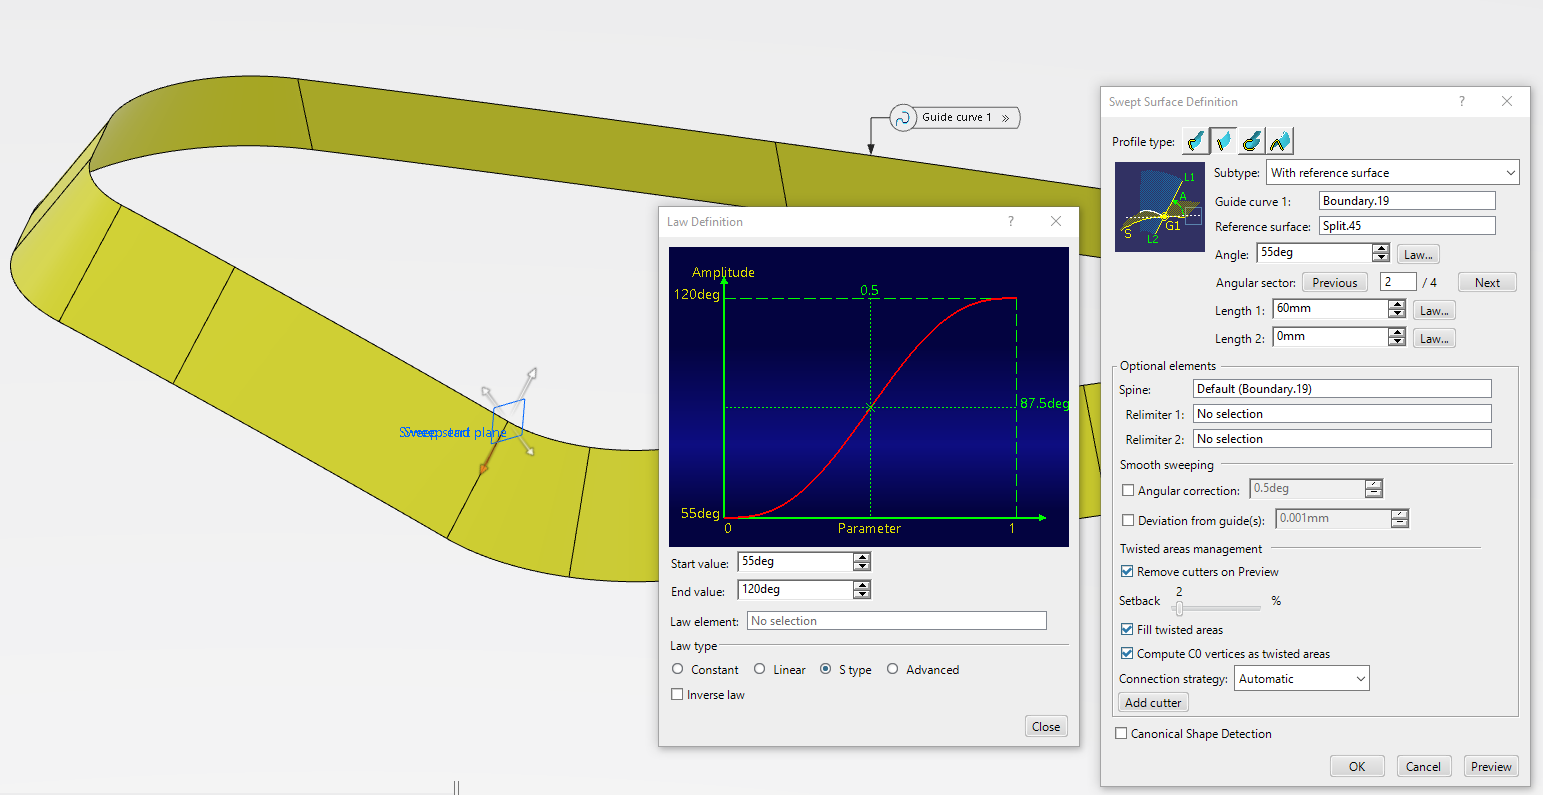Screen dimensions: 1543x795
Task: Click the Preview button
Action: pos(1491,767)
